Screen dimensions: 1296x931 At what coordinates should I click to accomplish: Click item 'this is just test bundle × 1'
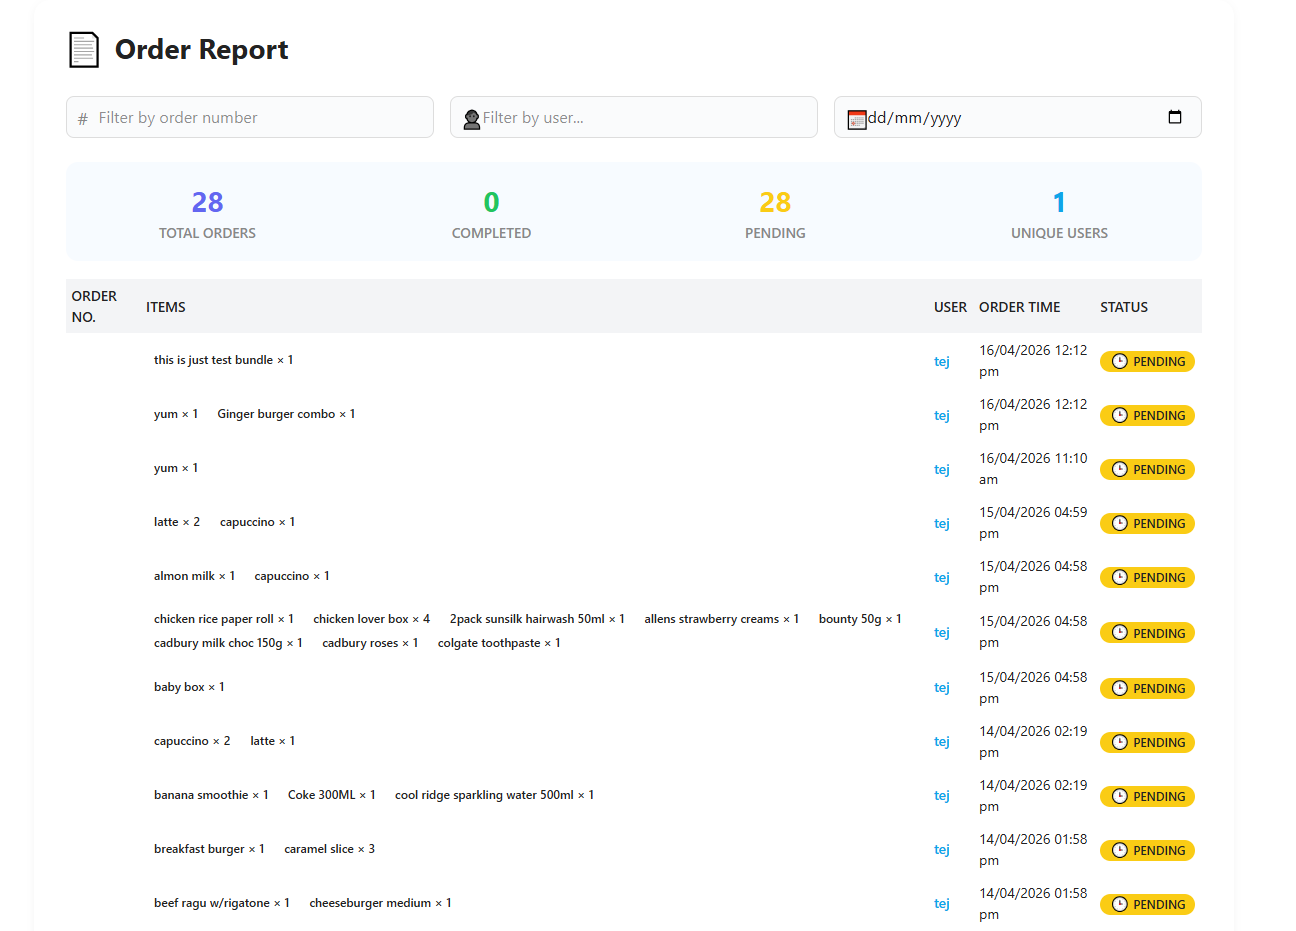(224, 360)
